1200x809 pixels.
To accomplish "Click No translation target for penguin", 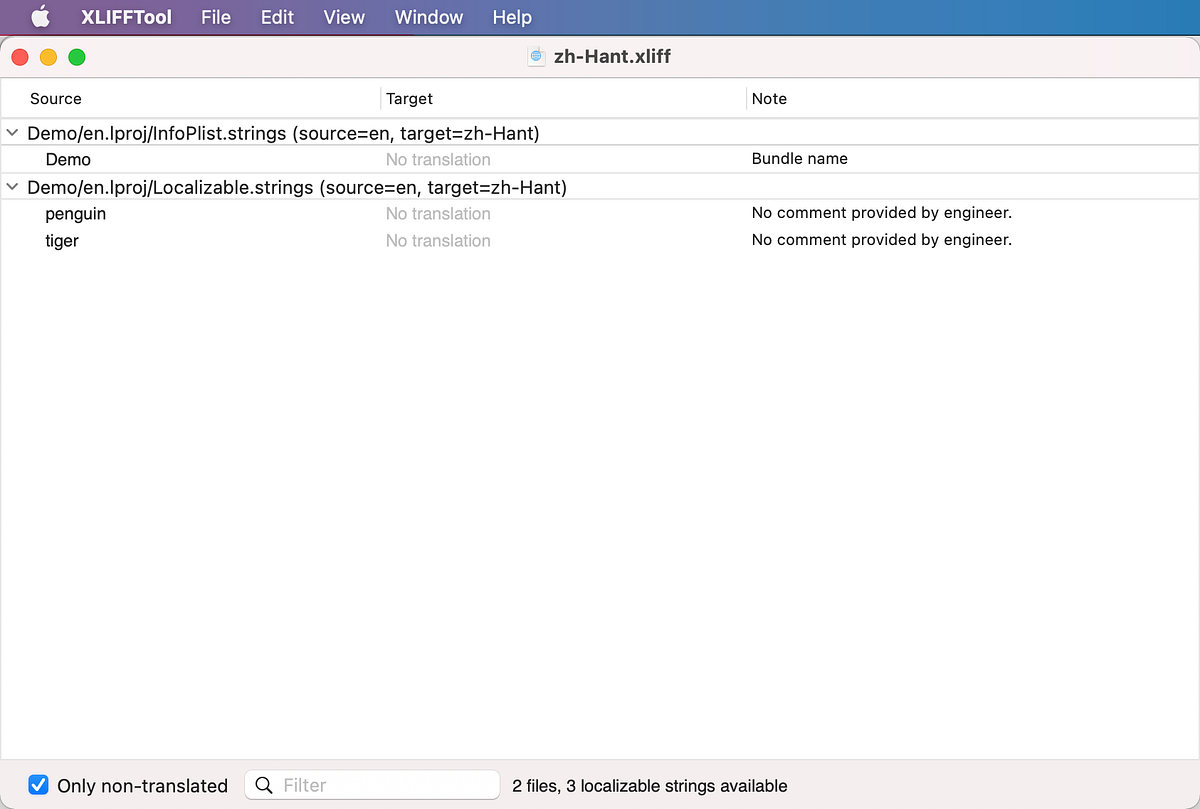I will click(438, 213).
